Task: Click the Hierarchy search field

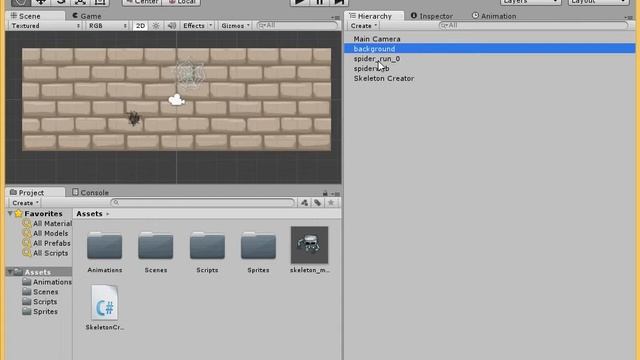Action: point(533,25)
